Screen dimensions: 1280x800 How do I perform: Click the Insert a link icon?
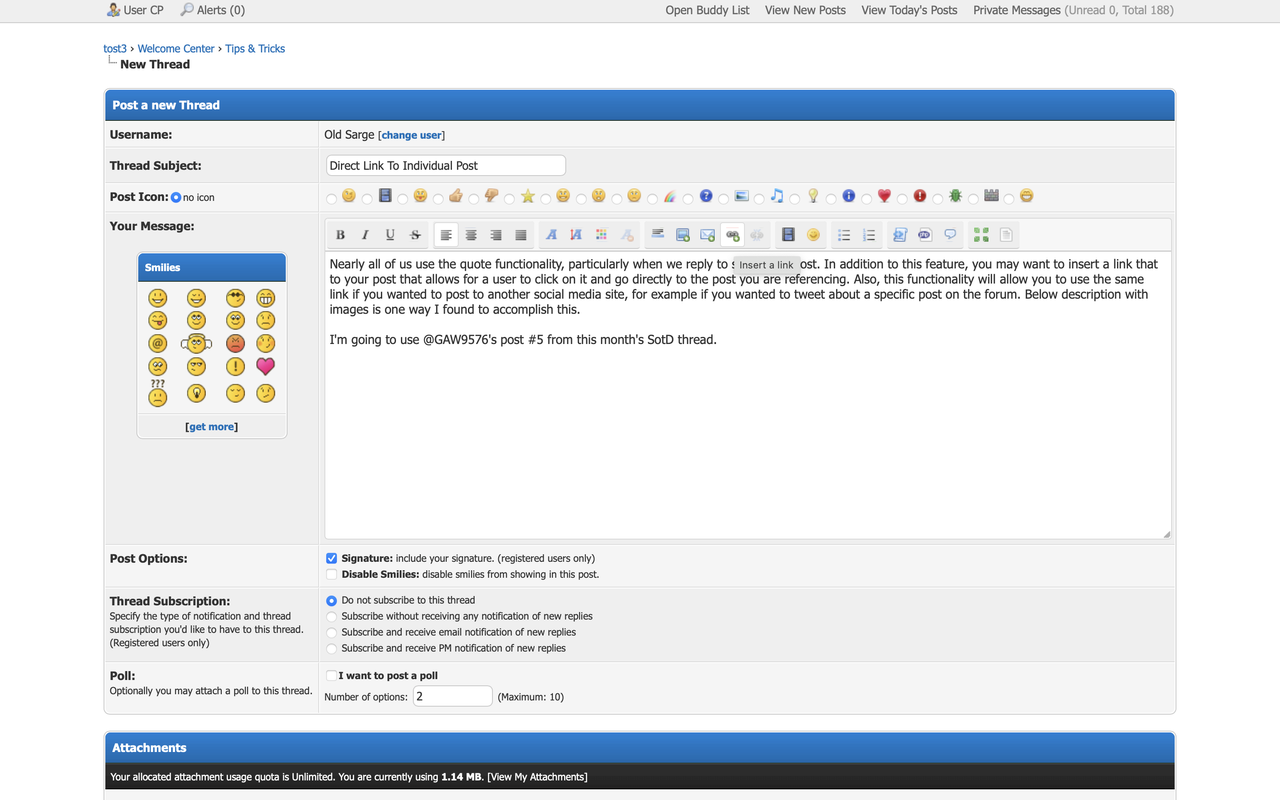pyautogui.click(x=733, y=235)
